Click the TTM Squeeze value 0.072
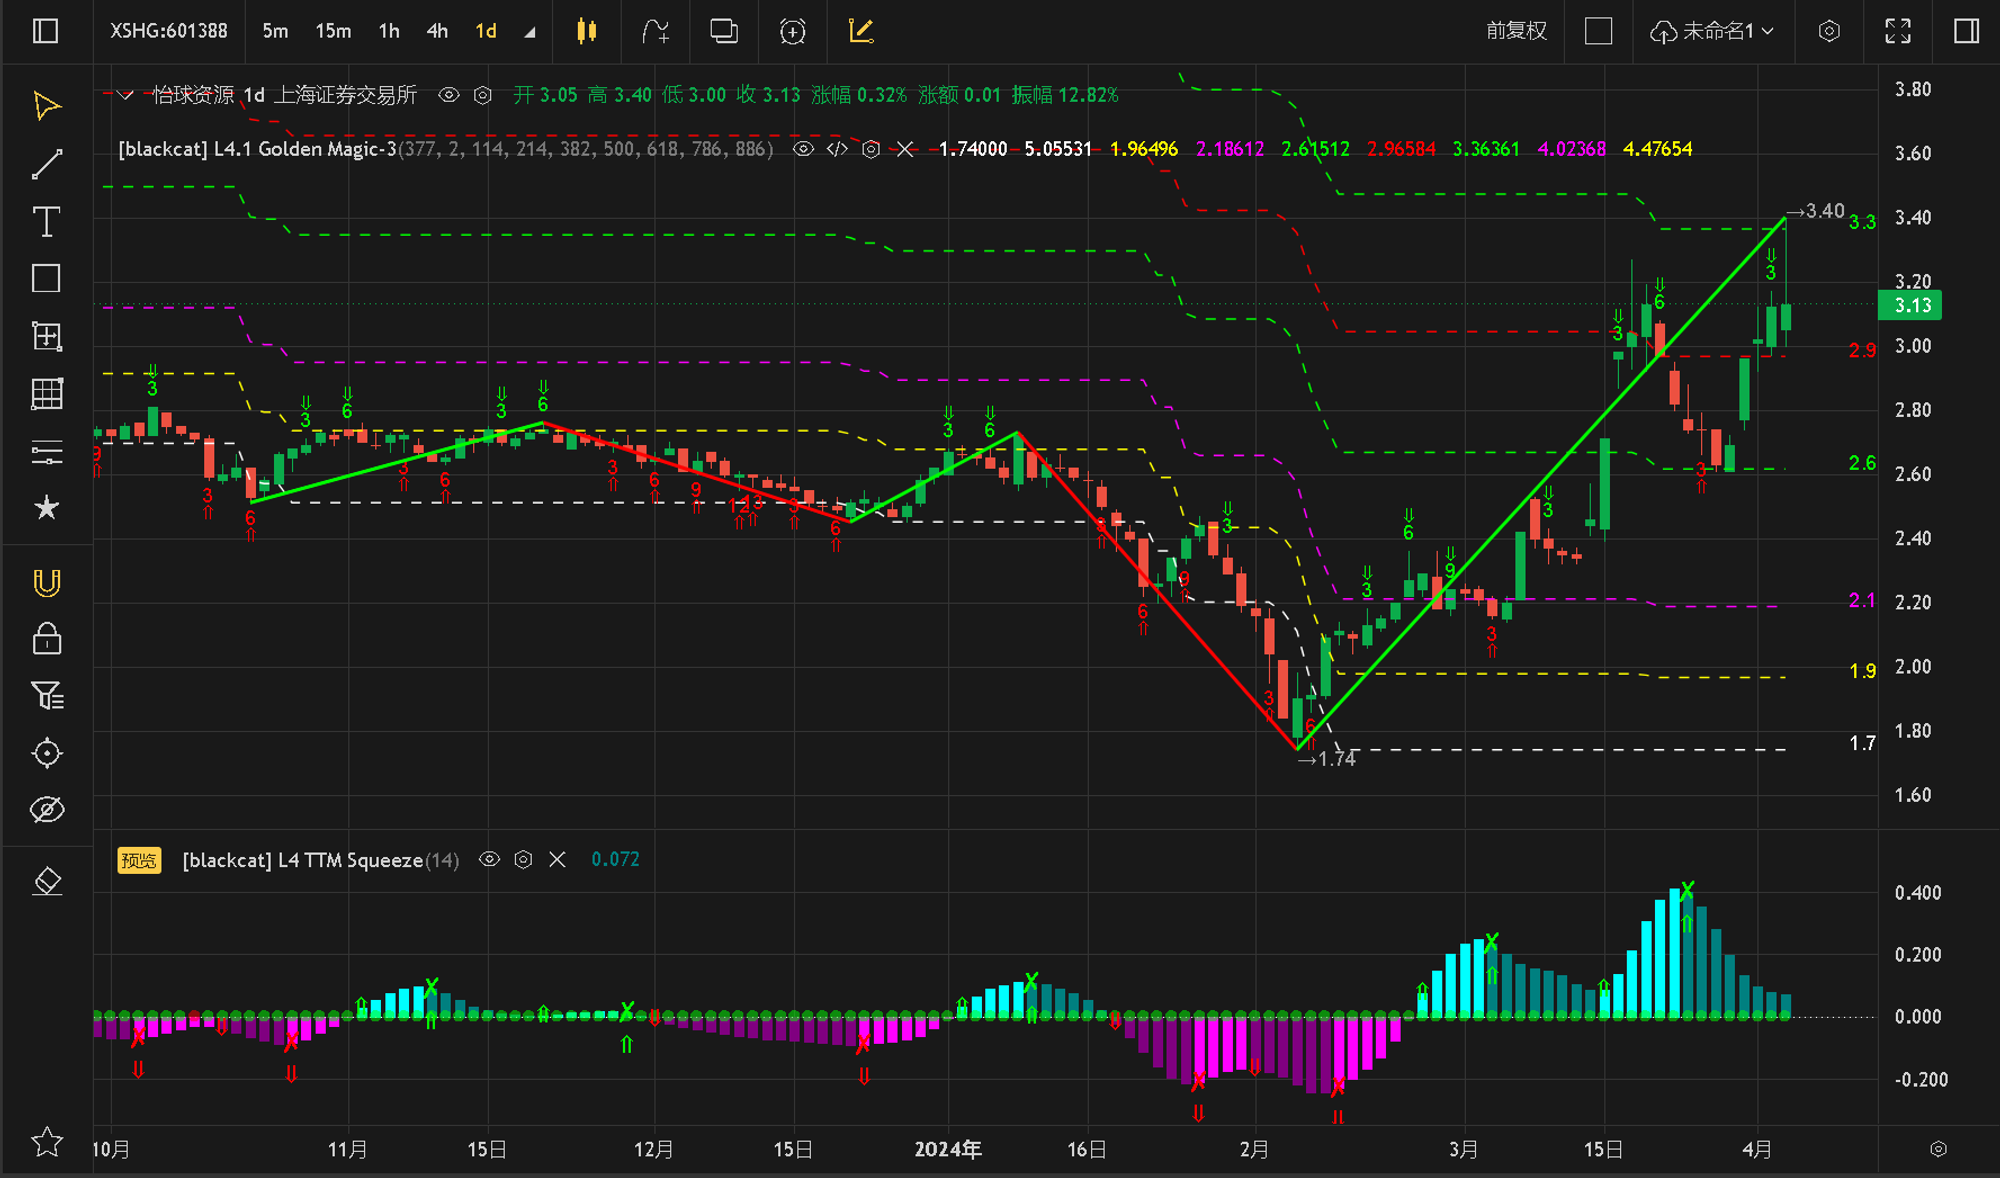 tap(615, 859)
